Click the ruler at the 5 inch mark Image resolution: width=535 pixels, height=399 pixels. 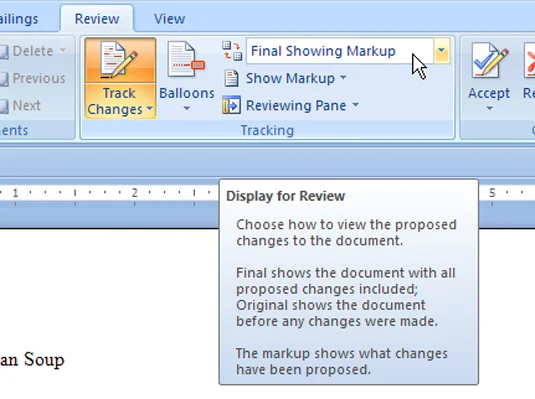pyautogui.click(x=492, y=193)
